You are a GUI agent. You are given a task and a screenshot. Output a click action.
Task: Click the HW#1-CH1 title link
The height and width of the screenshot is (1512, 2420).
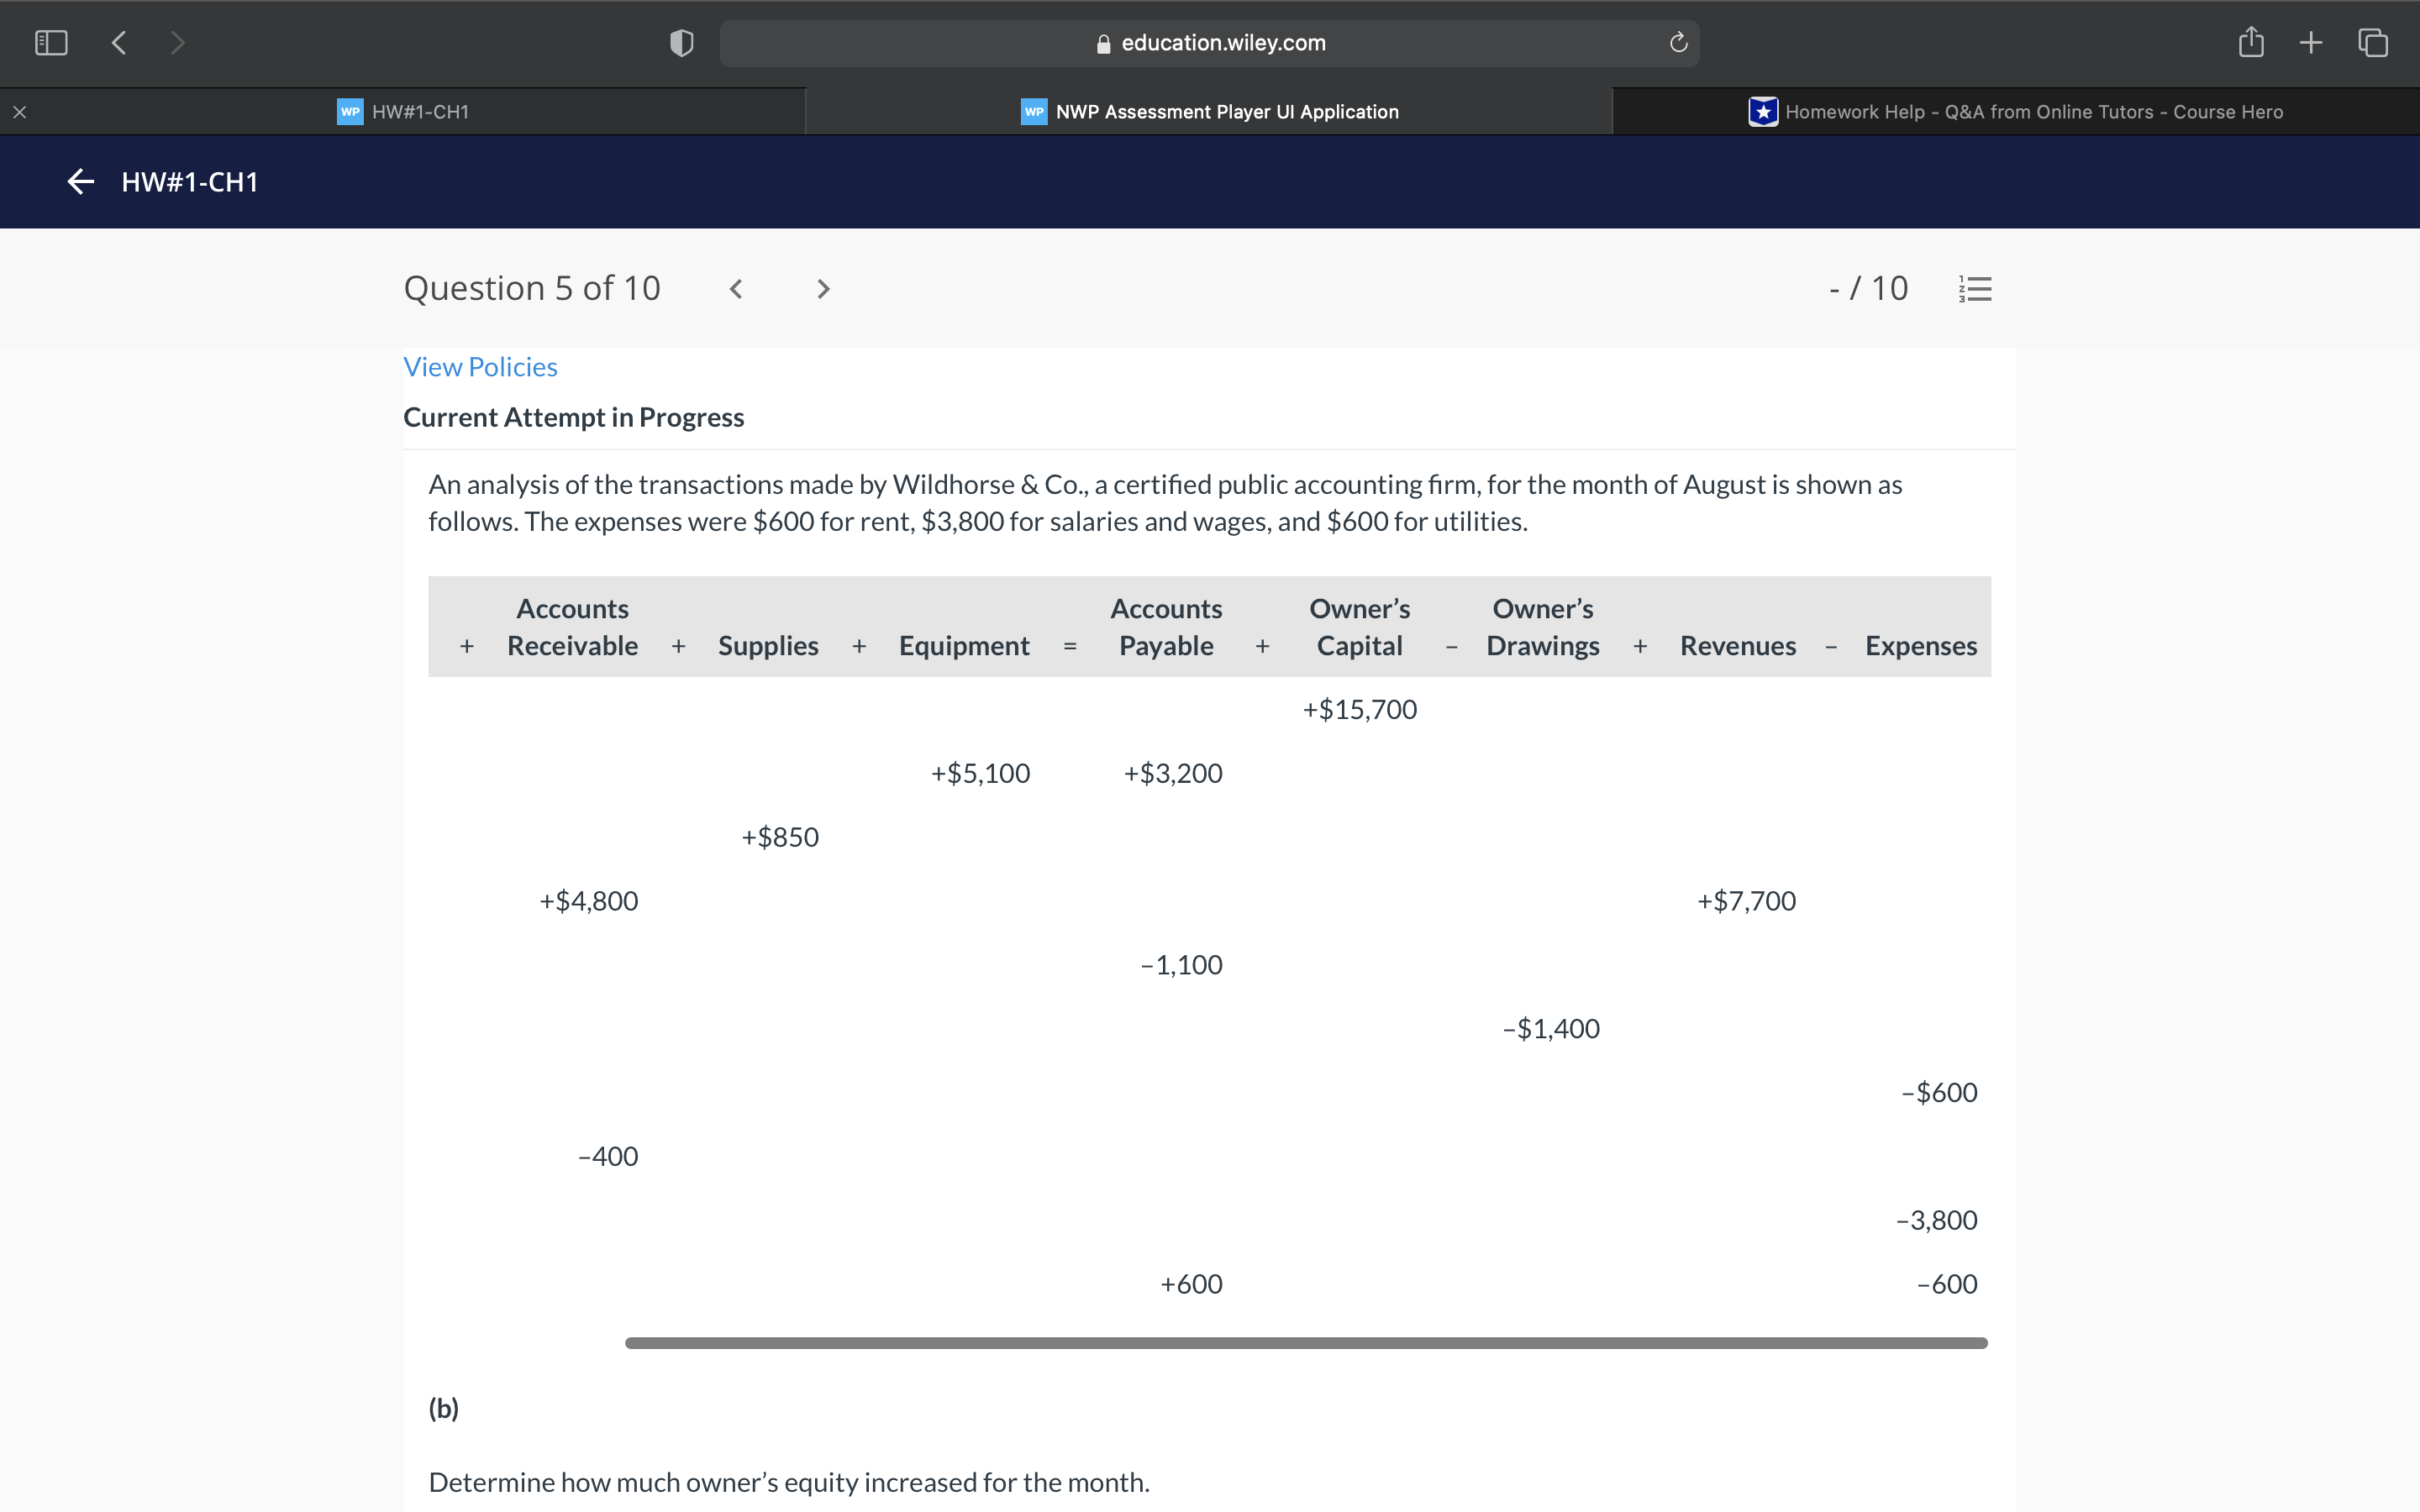click(x=190, y=181)
